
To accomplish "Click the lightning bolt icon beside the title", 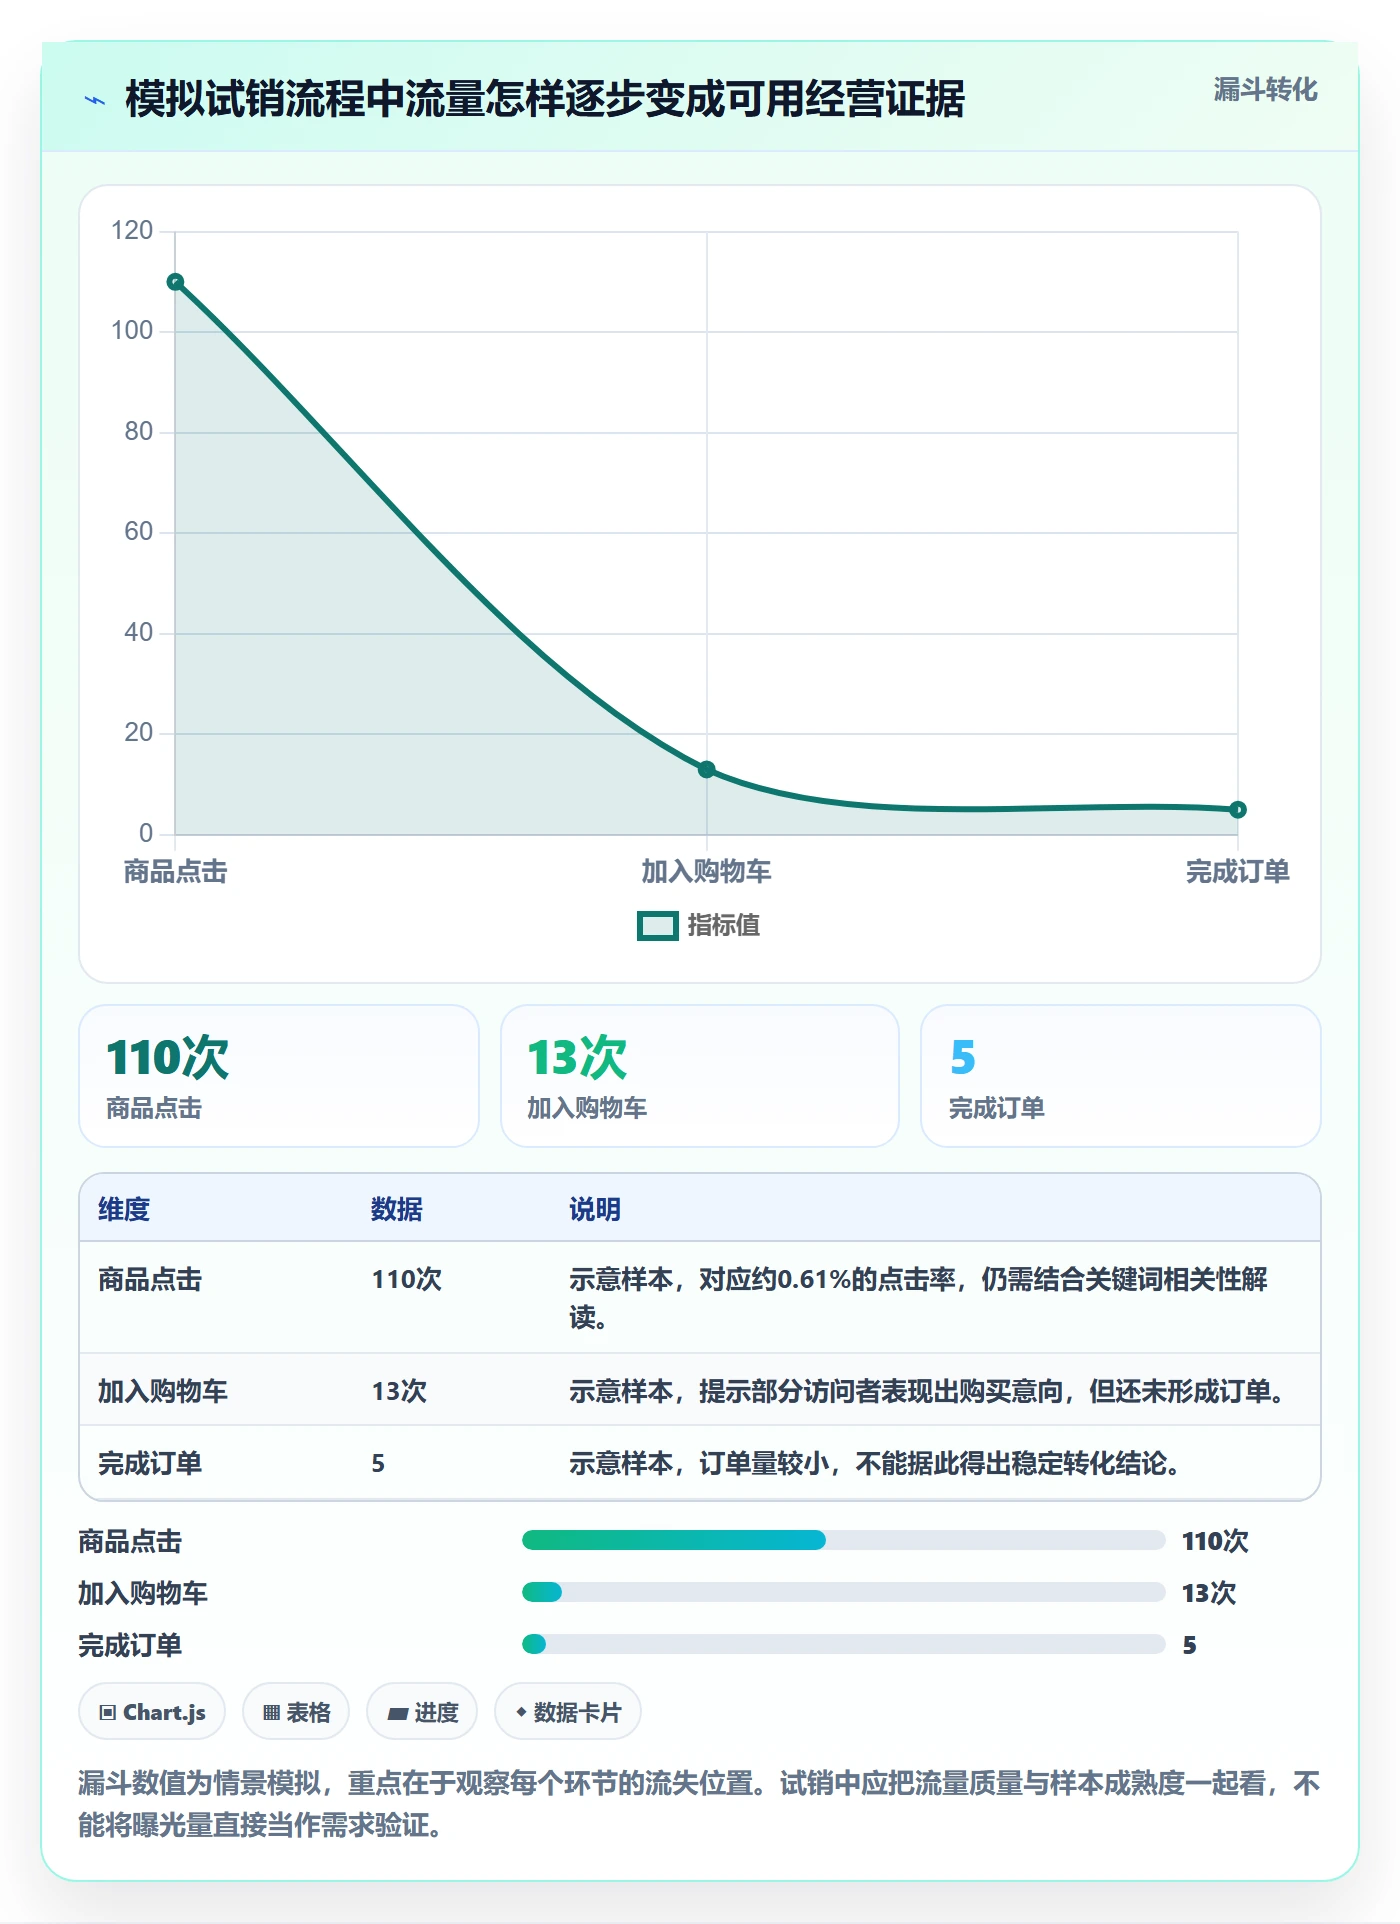I will [x=96, y=100].
